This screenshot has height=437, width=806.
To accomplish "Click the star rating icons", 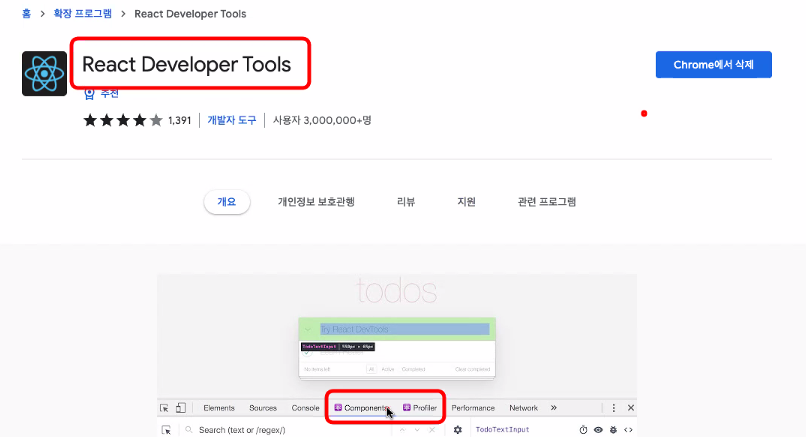I will coord(123,120).
